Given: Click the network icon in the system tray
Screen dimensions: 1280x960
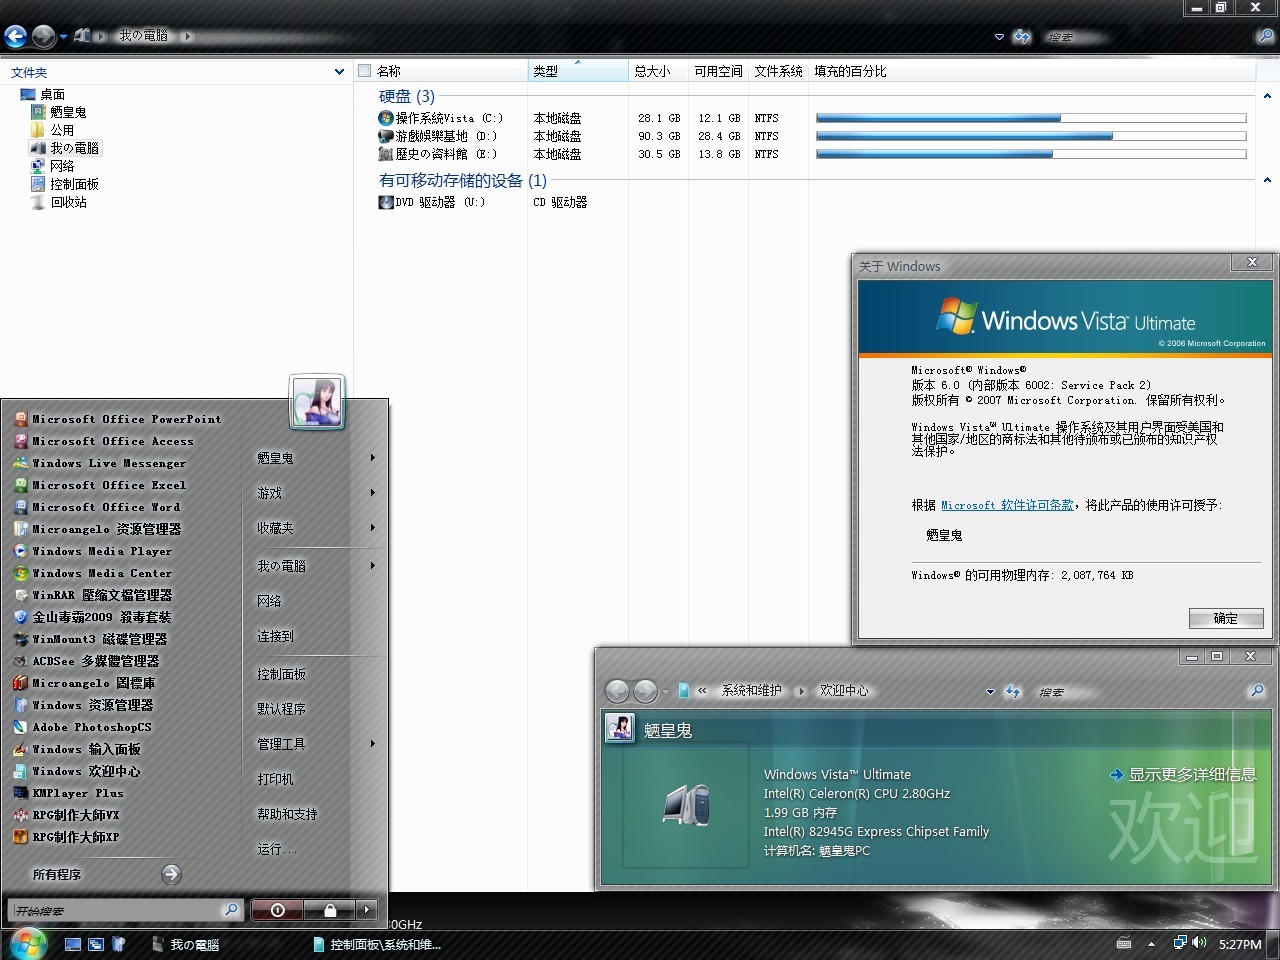Looking at the screenshot, I should click(1180, 943).
